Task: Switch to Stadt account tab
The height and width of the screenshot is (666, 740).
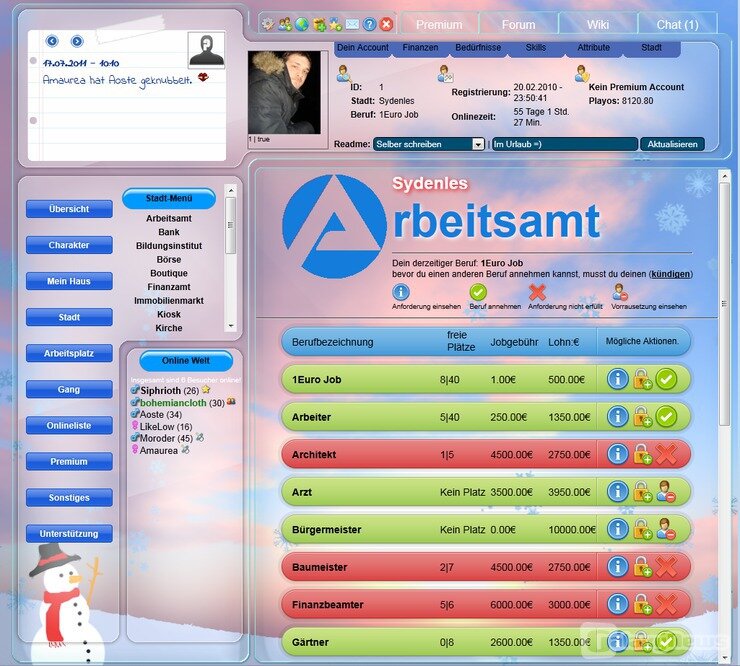Action: [651, 48]
